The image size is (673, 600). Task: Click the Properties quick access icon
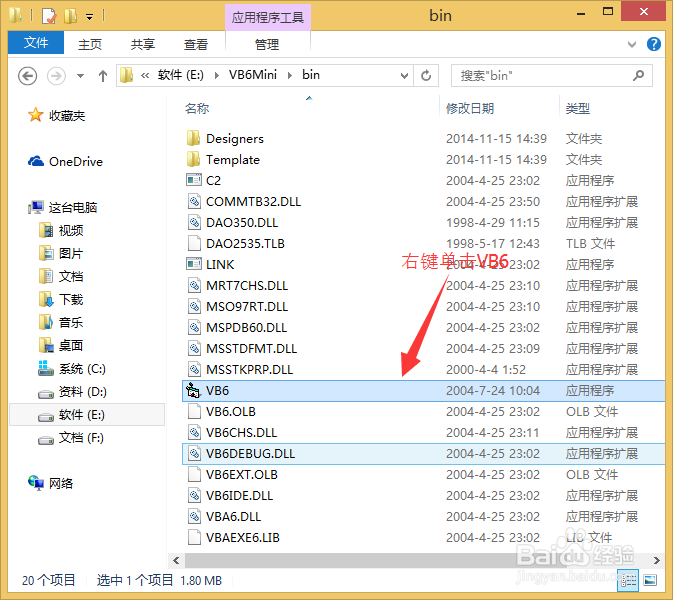tap(49, 16)
